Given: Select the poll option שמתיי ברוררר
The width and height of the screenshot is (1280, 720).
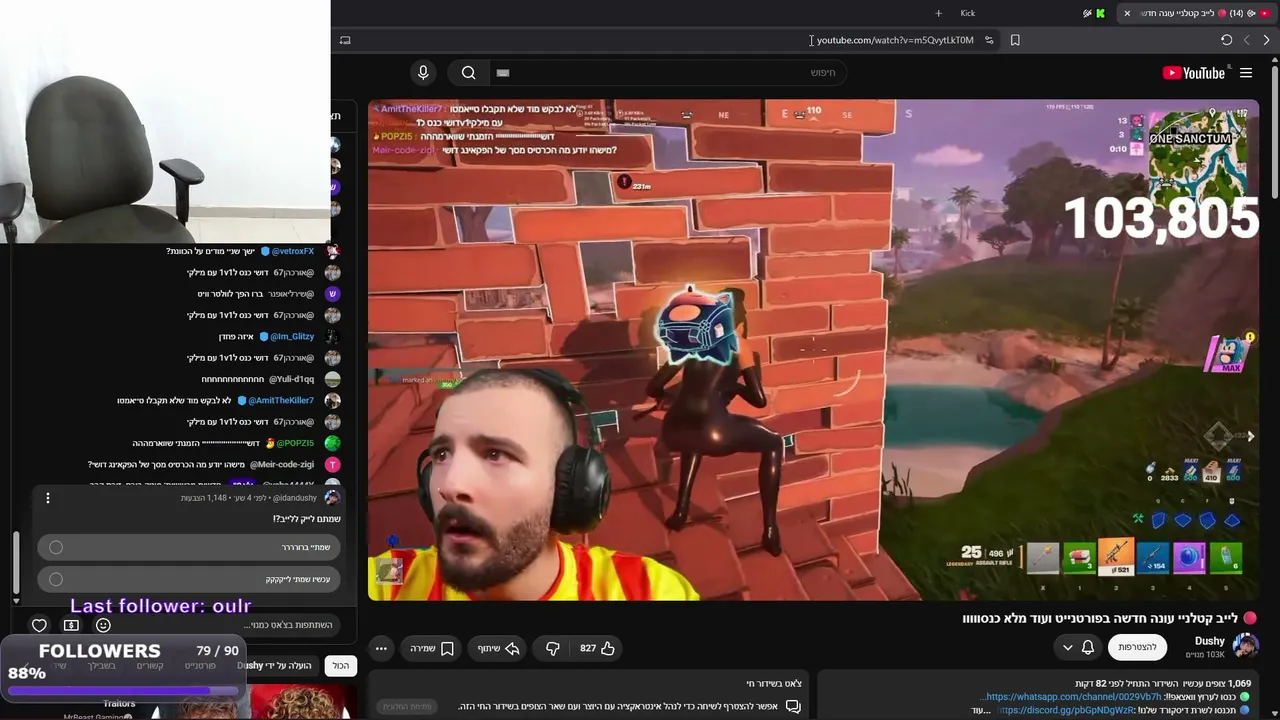Looking at the screenshot, I should (x=189, y=547).
